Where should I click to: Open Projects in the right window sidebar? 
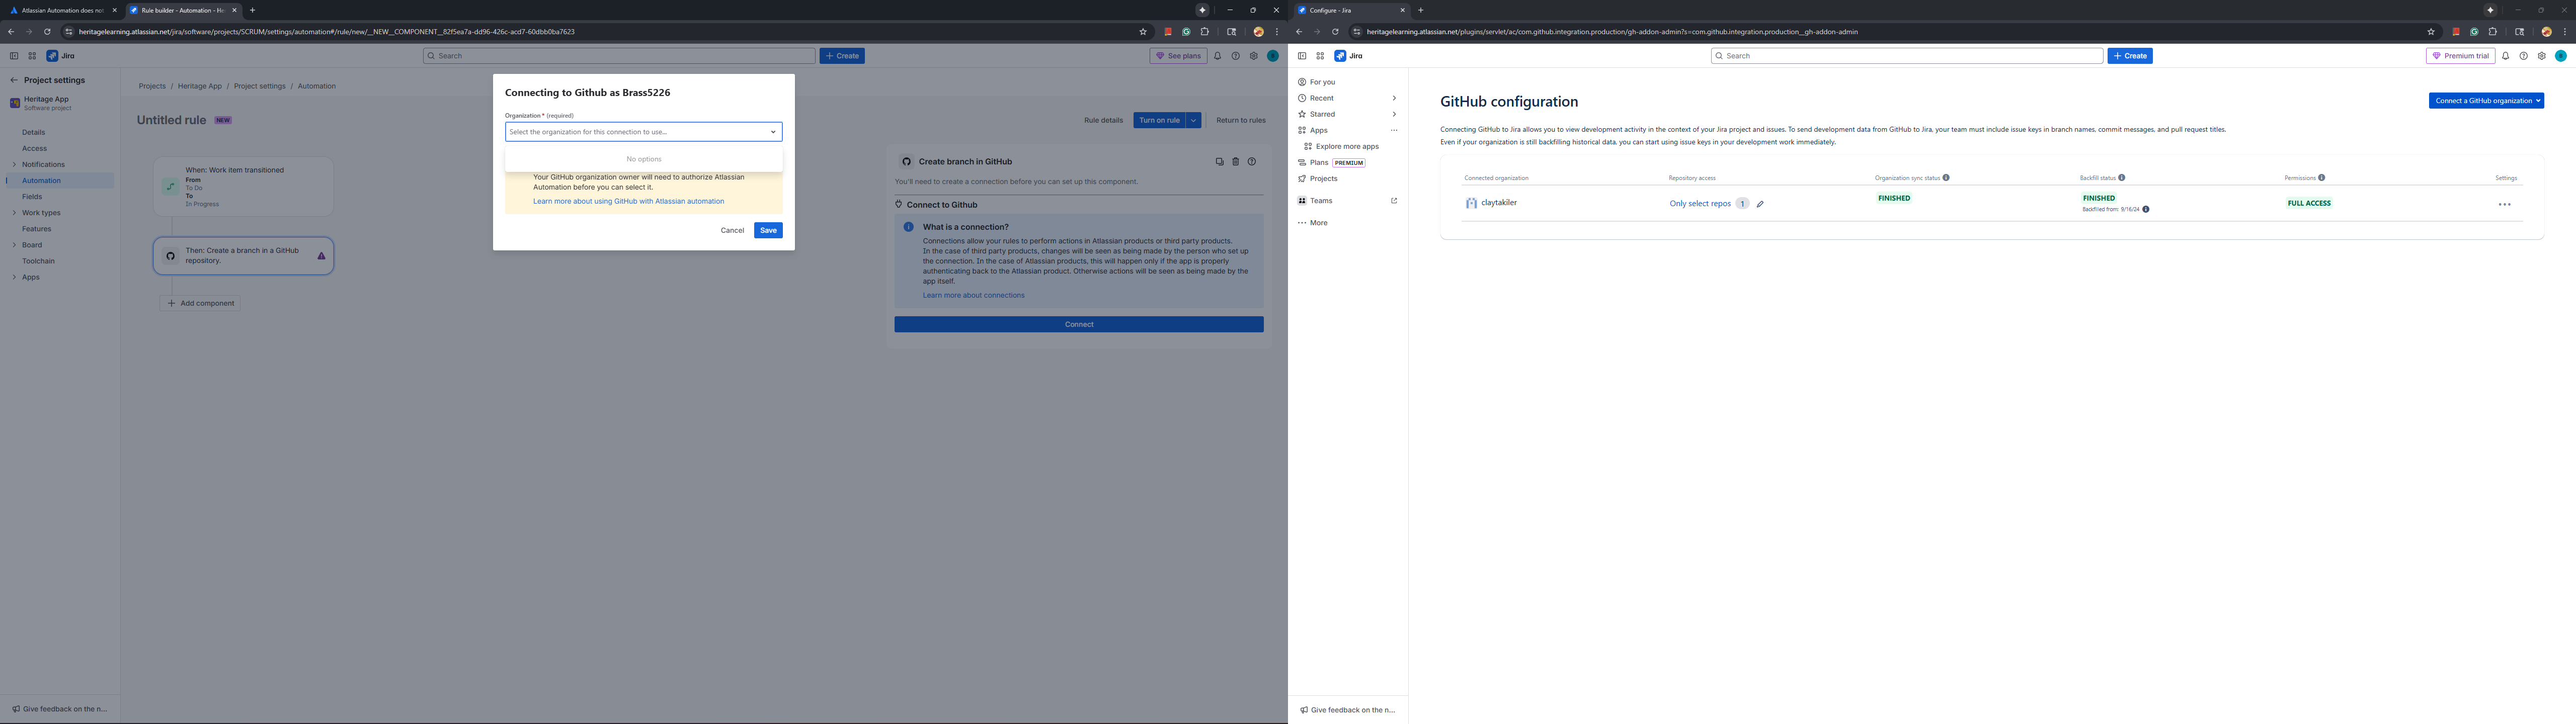1323,179
